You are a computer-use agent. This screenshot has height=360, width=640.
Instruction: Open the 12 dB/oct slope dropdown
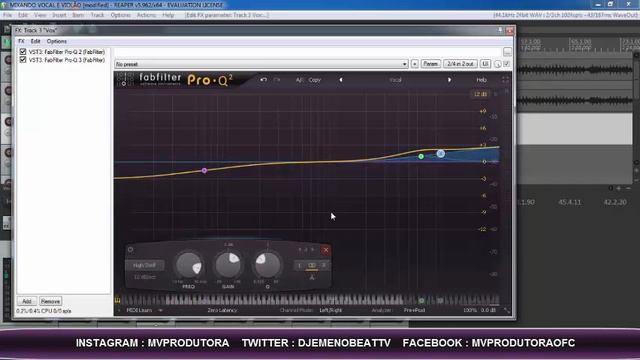tap(144, 277)
